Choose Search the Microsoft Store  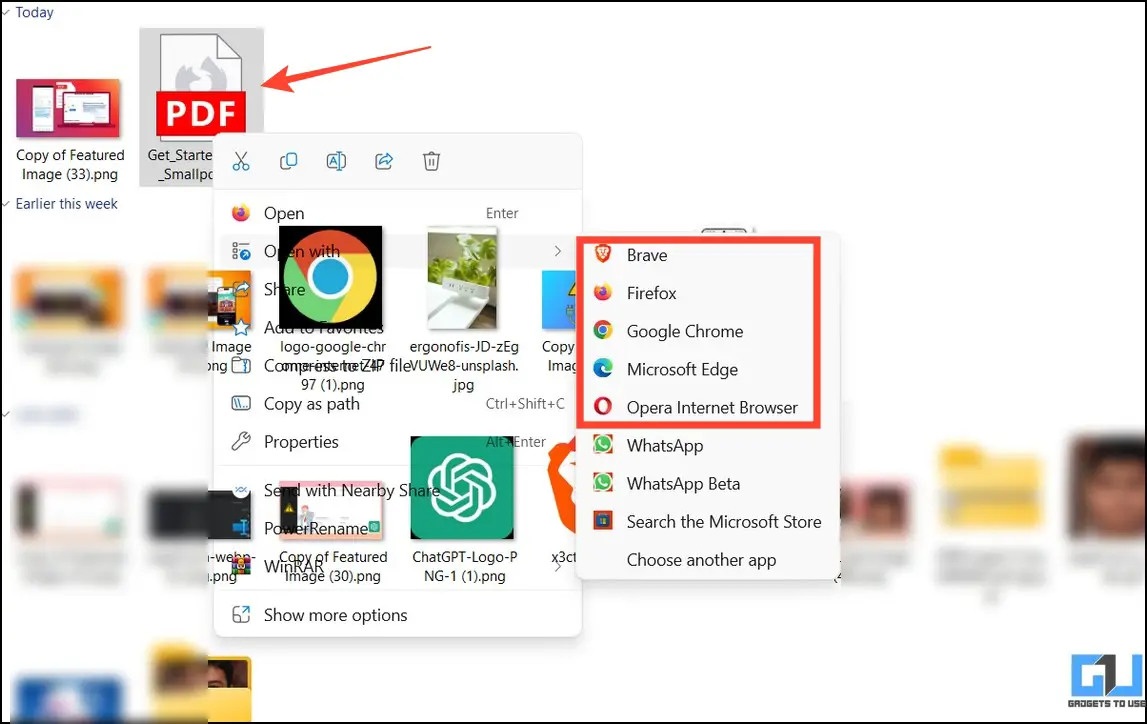point(708,521)
